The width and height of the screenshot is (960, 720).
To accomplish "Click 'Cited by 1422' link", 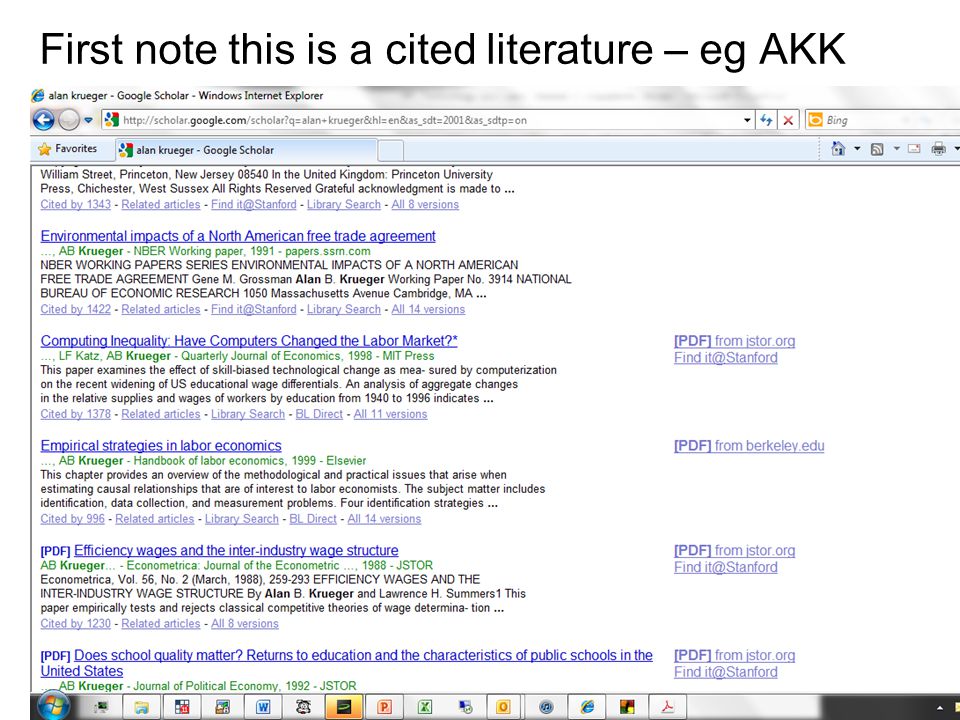I will (75, 309).
